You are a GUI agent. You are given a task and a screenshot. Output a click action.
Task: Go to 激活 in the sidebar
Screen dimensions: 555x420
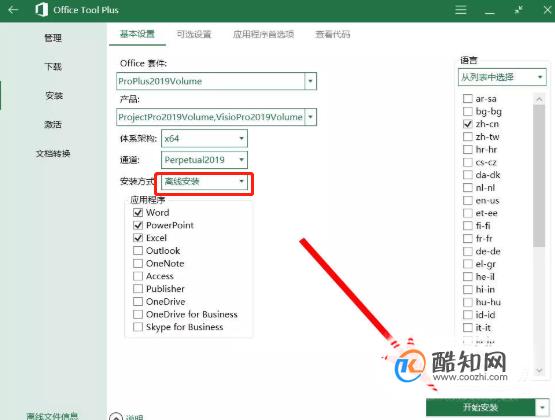(53, 125)
